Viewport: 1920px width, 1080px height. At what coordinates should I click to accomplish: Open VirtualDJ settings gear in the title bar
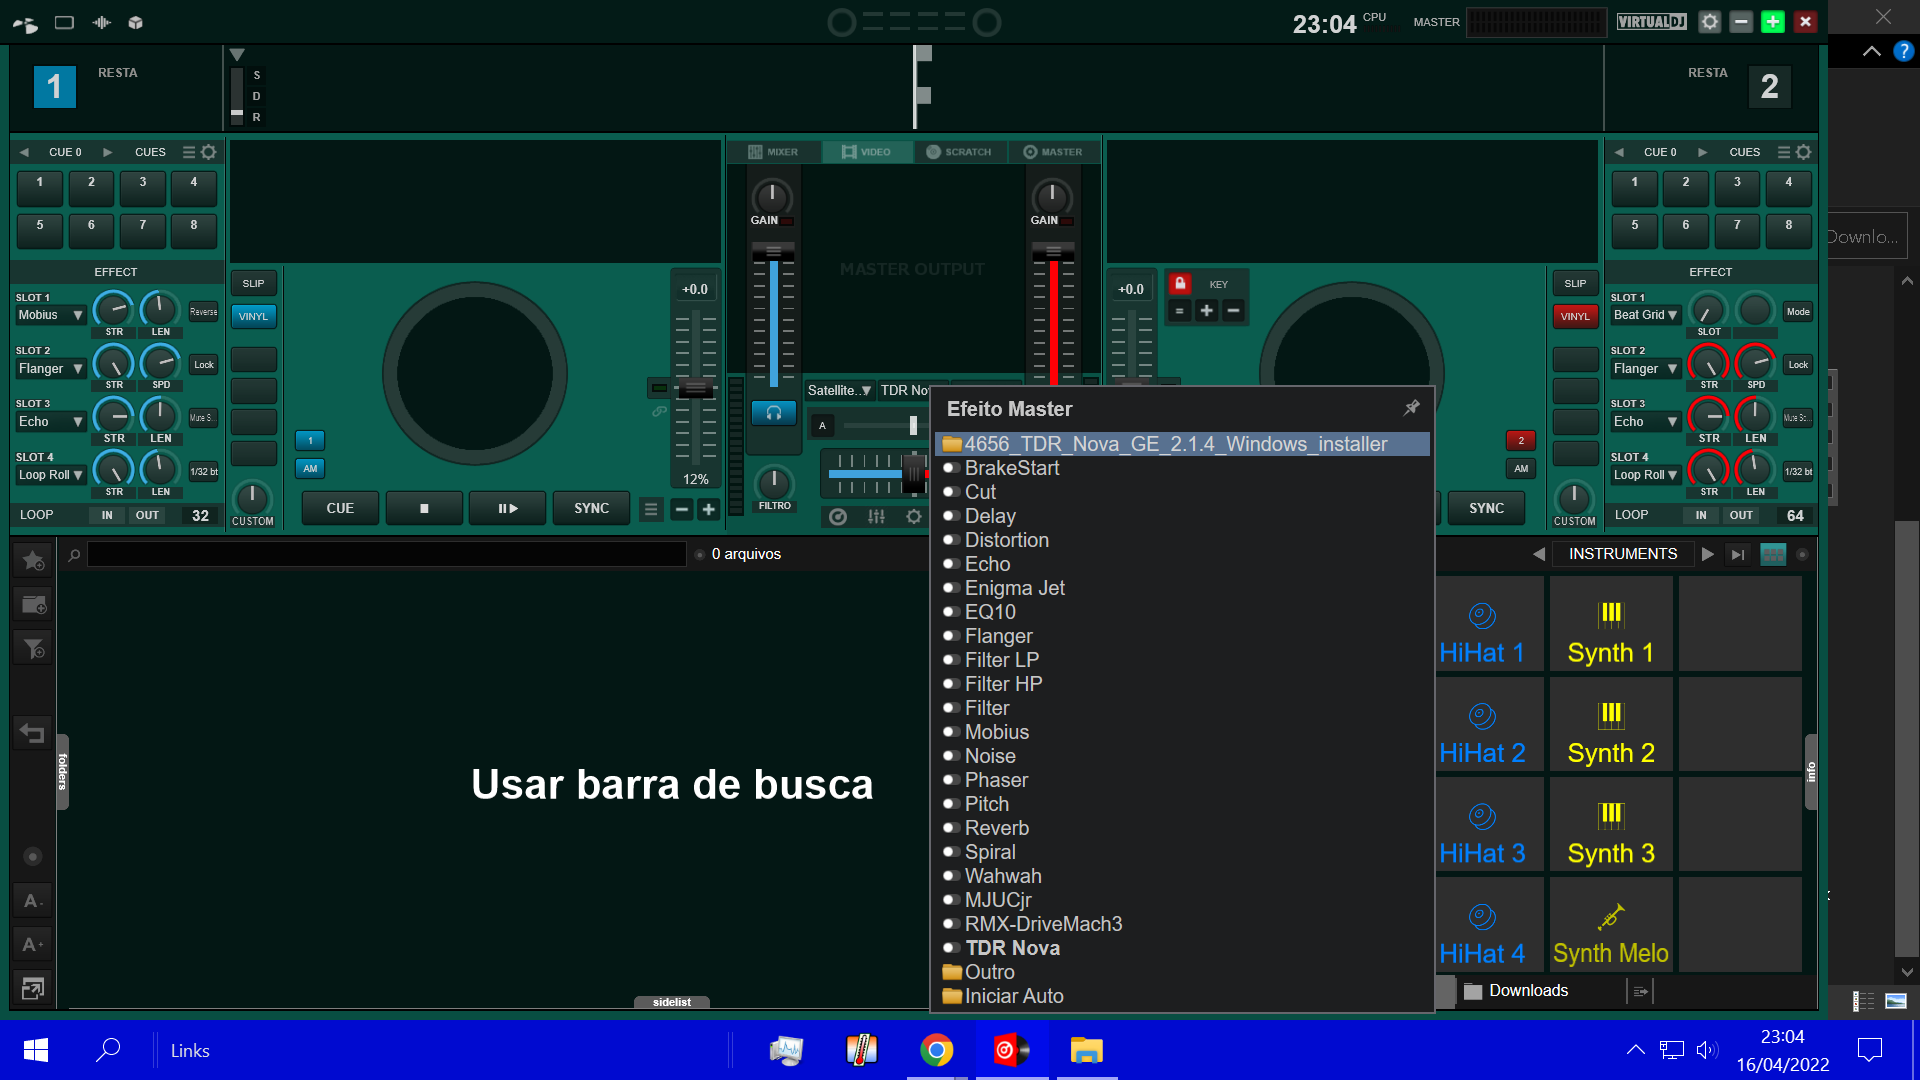point(1710,22)
